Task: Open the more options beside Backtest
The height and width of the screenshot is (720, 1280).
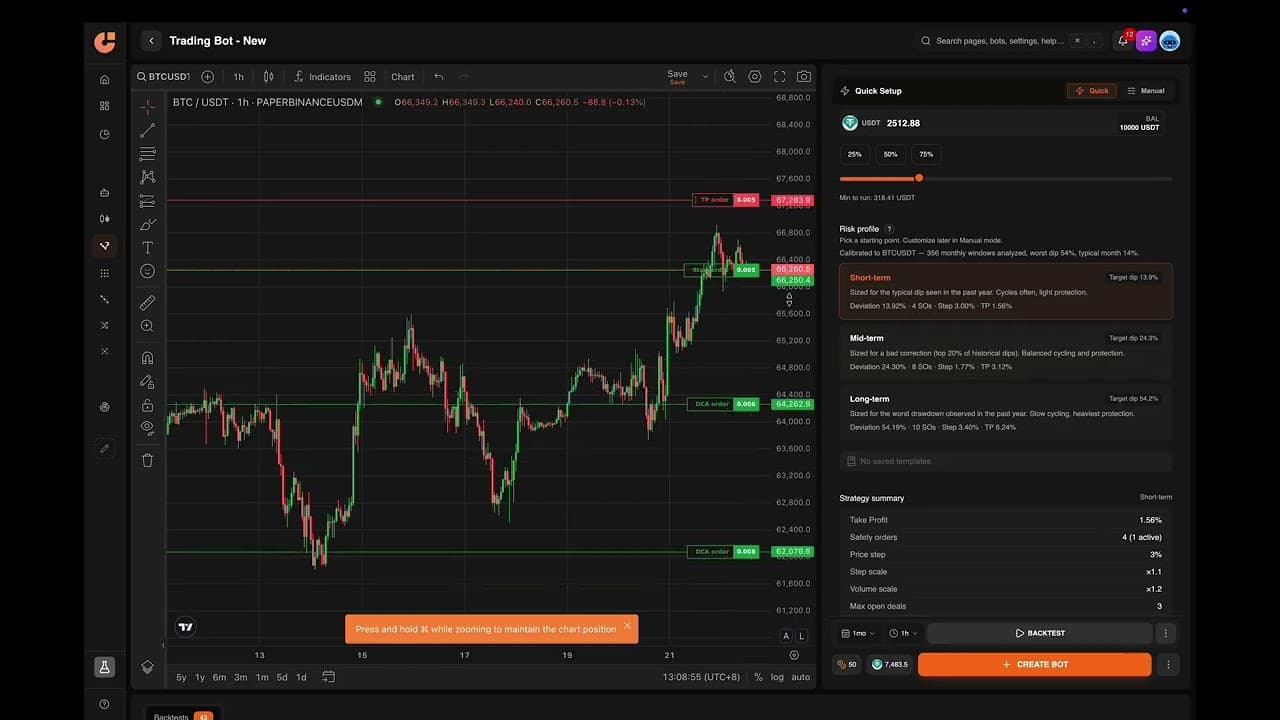Action: pos(1165,633)
